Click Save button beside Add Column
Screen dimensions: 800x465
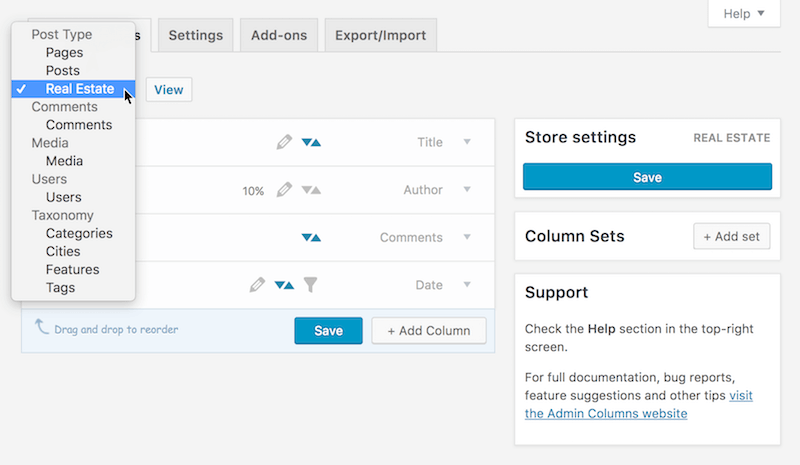[x=329, y=331]
